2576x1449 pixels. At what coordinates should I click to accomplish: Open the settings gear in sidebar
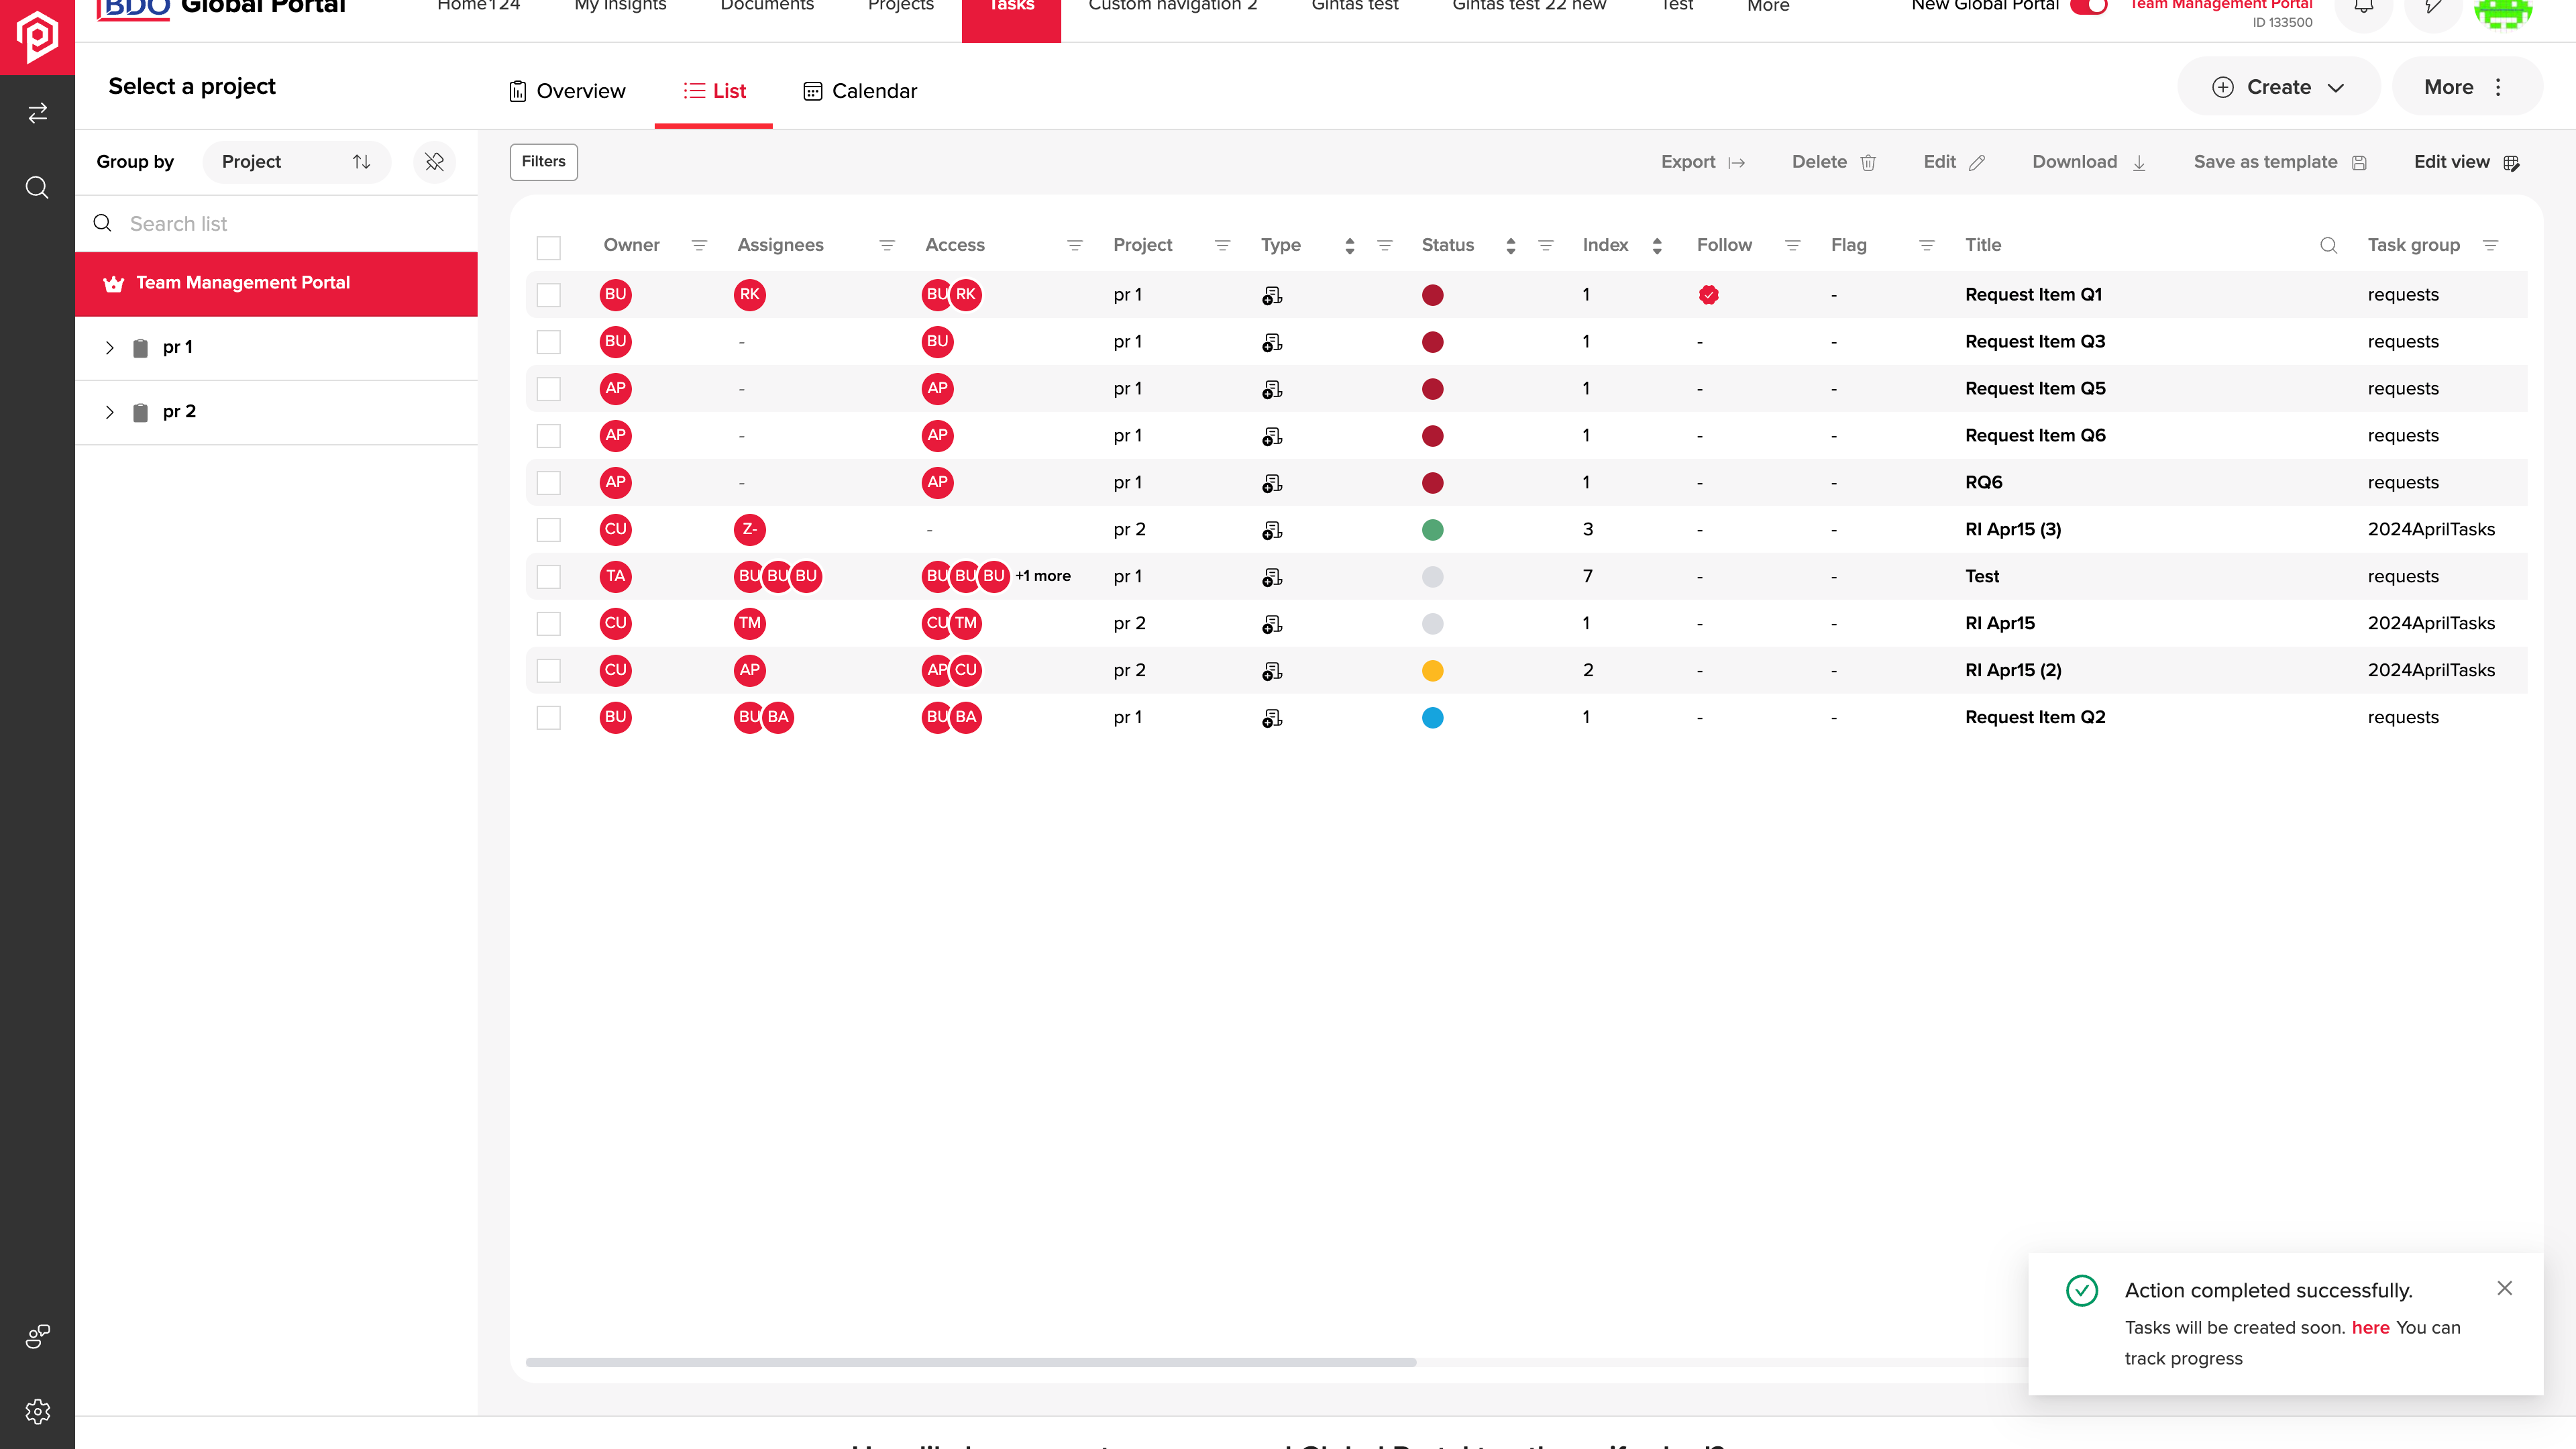(x=37, y=1411)
